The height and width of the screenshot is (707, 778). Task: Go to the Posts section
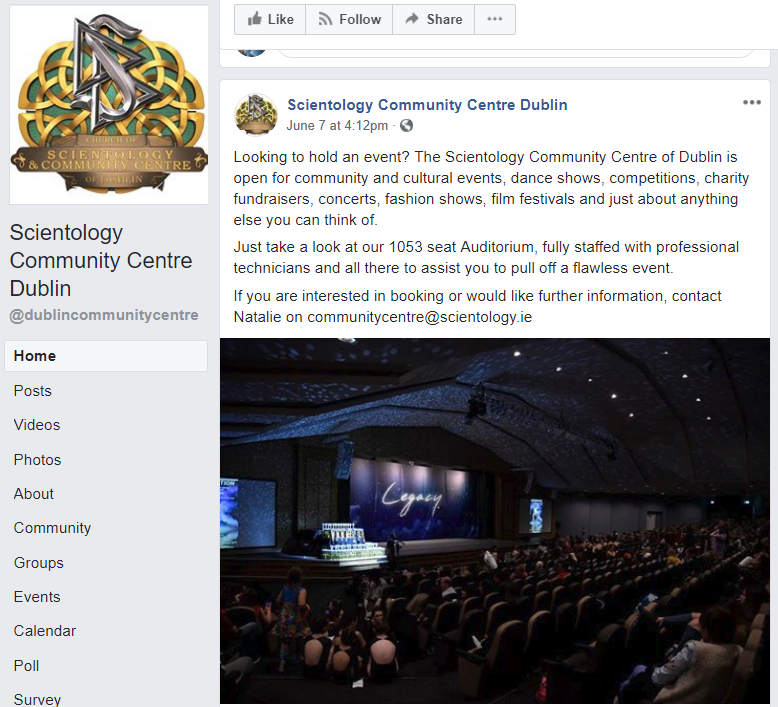(x=33, y=391)
